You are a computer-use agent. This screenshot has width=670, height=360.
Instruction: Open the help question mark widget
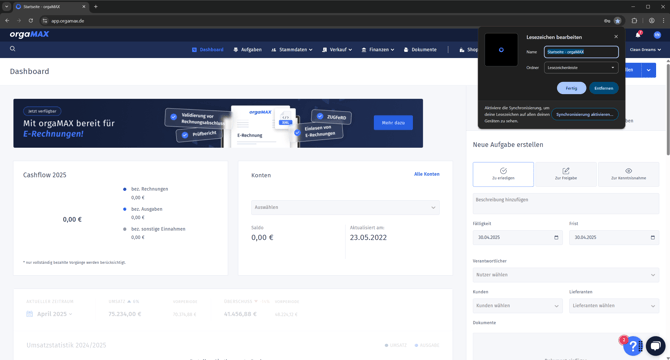633,346
